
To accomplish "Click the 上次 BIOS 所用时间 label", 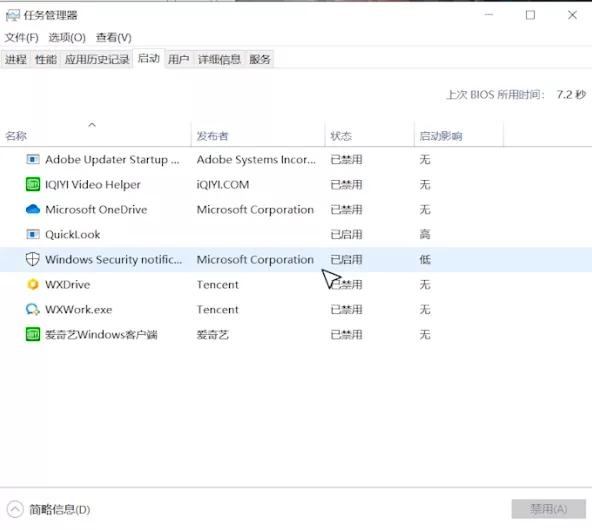I will coord(495,94).
